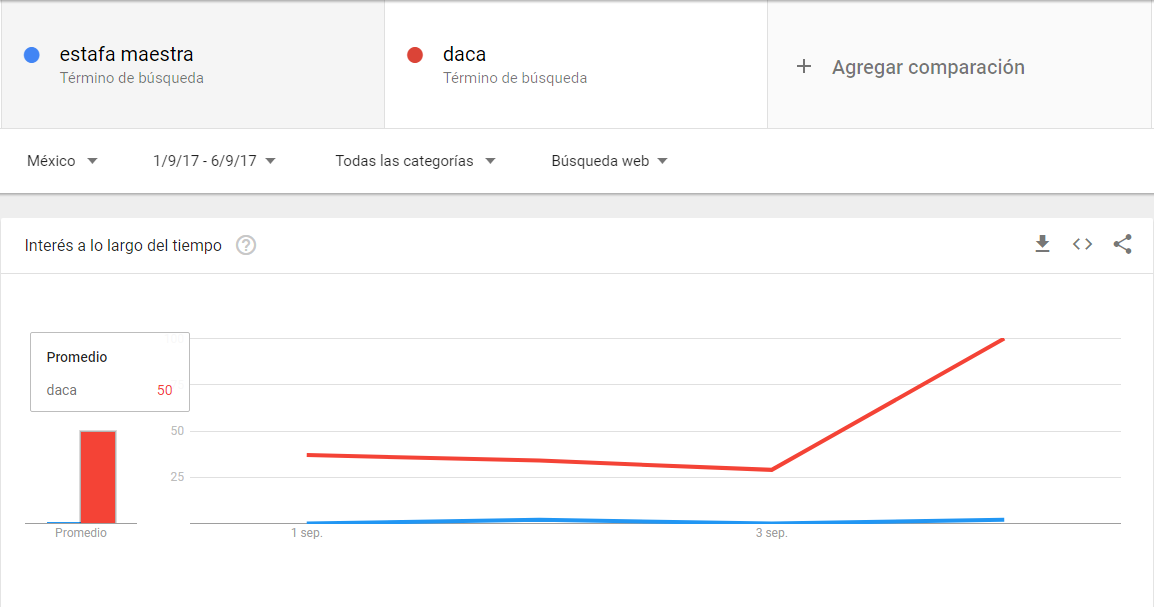Click the red dot for daca
This screenshot has height=607, width=1154.
point(415,54)
